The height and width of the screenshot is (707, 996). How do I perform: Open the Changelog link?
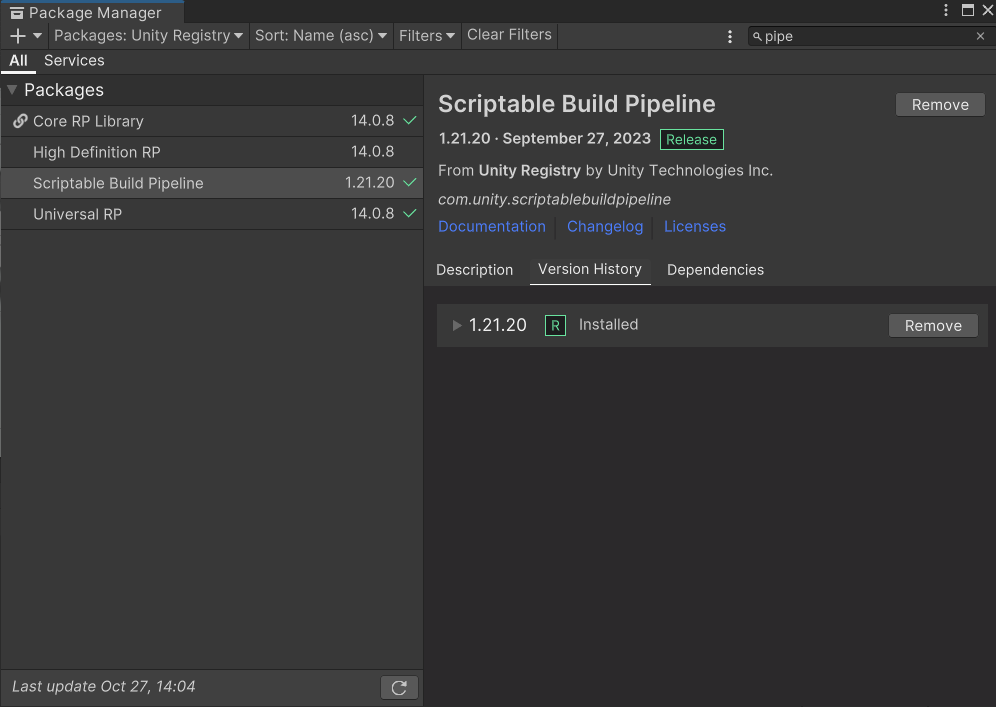click(x=605, y=227)
